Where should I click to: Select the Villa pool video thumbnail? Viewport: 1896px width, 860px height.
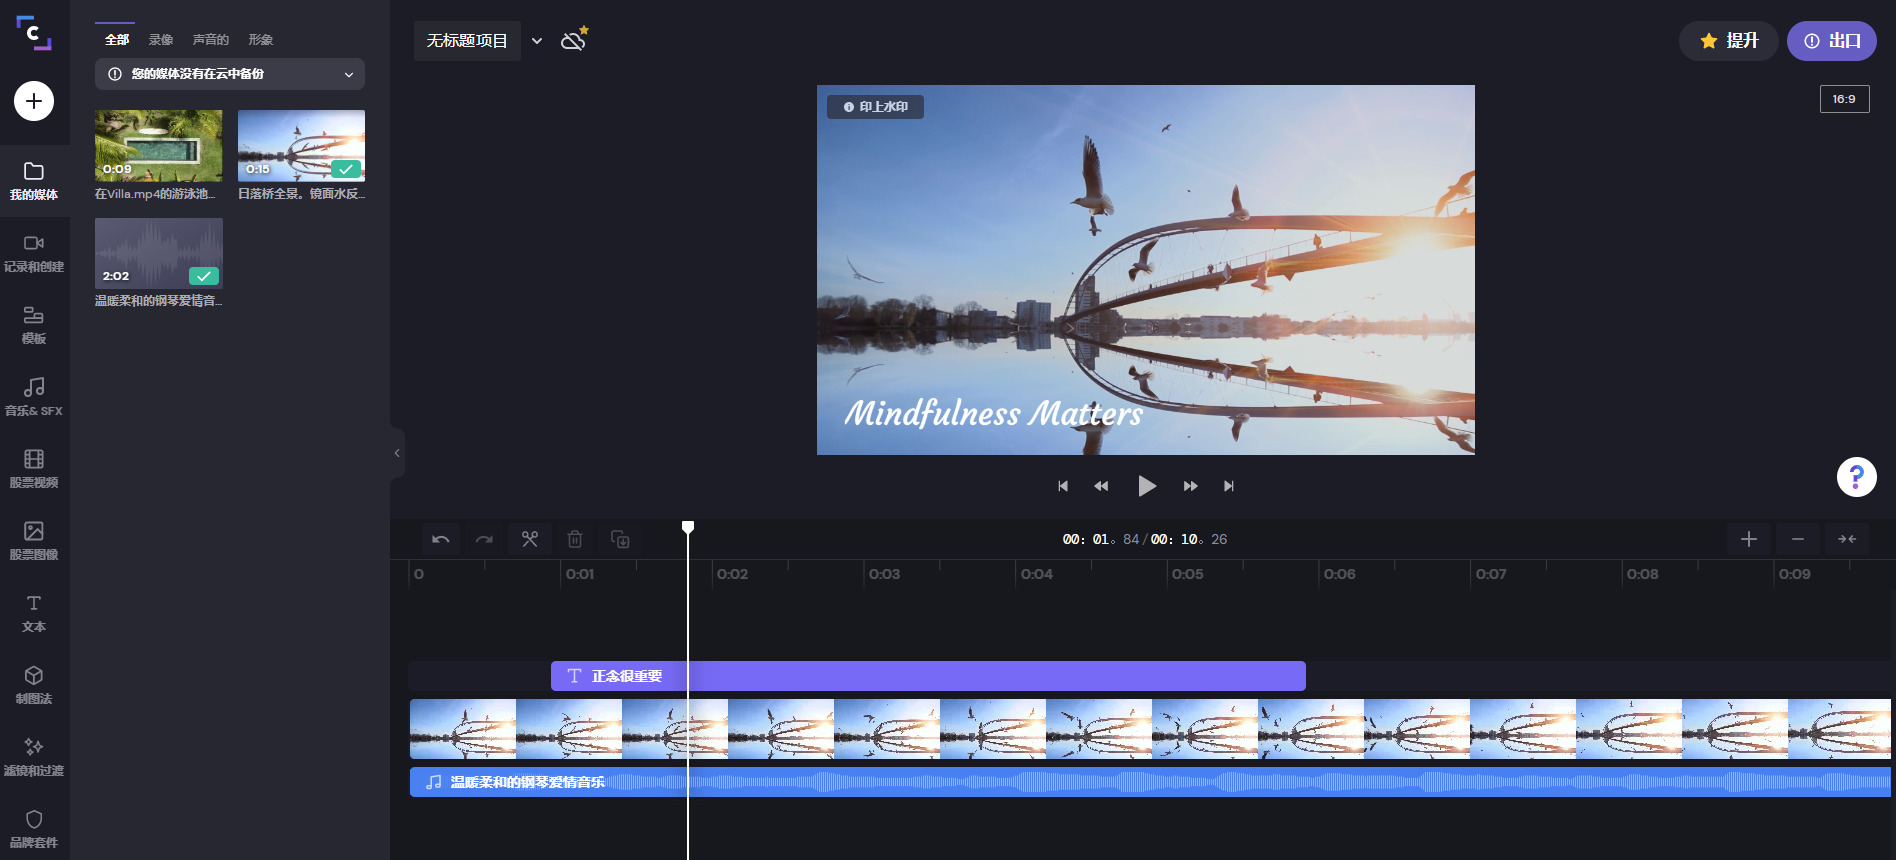click(x=159, y=146)
